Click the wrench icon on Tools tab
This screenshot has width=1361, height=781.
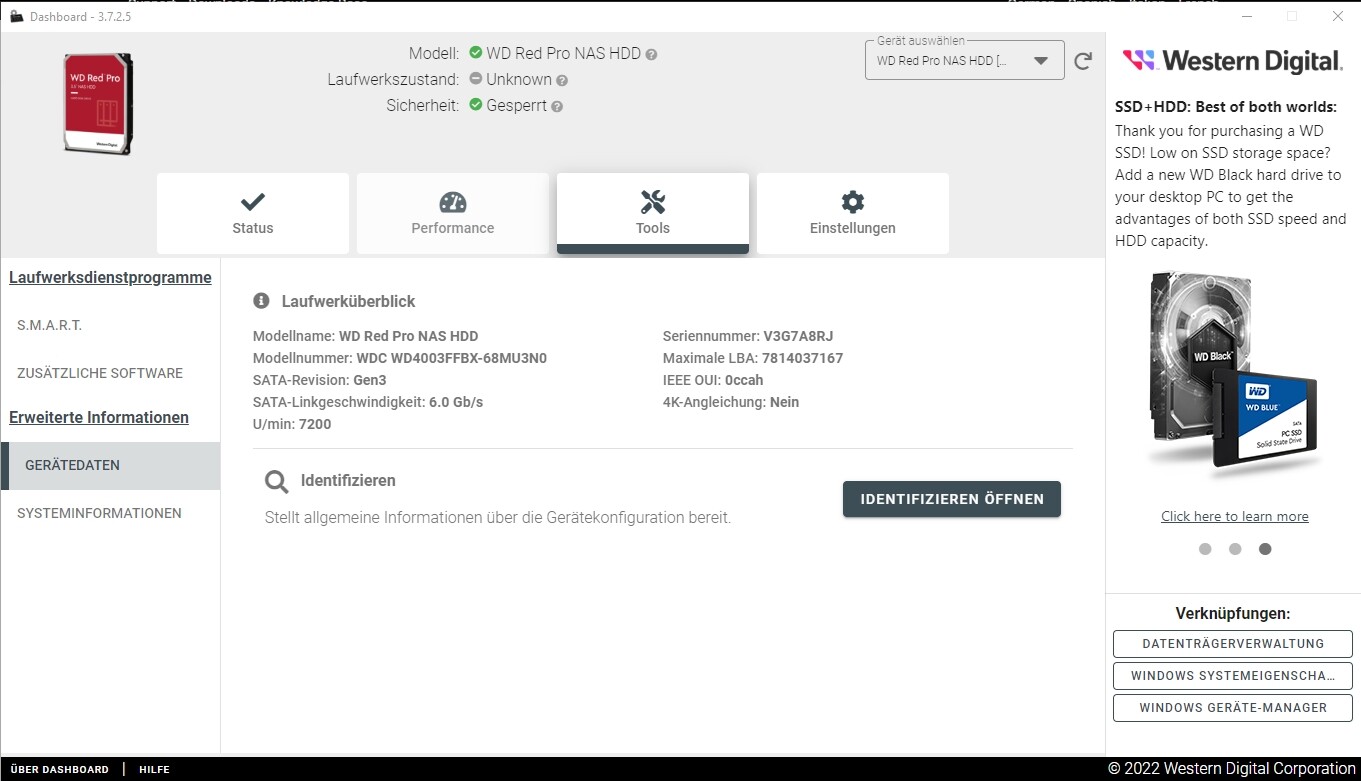coord(653,202)
